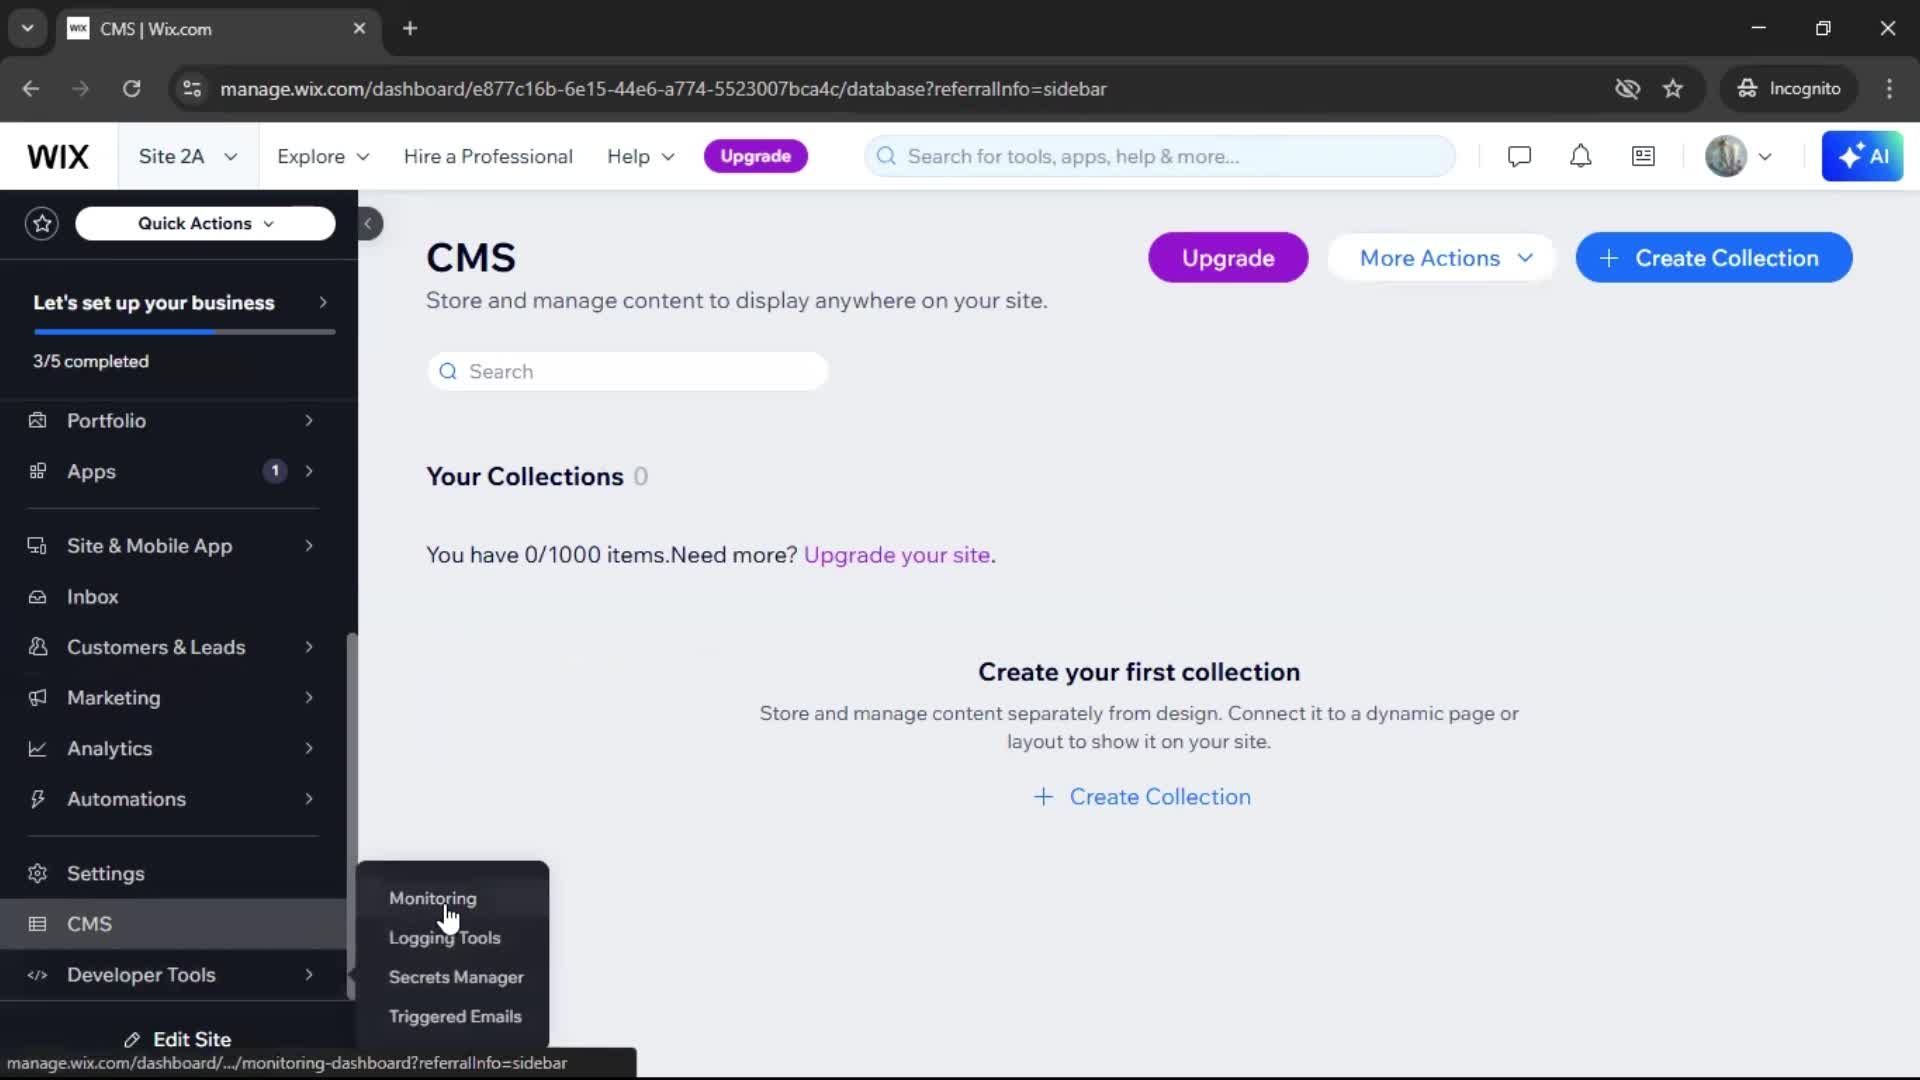Click the Create Collection link in empty state
This screenshot has width=1920, height=1080.
click(1141, 797)
